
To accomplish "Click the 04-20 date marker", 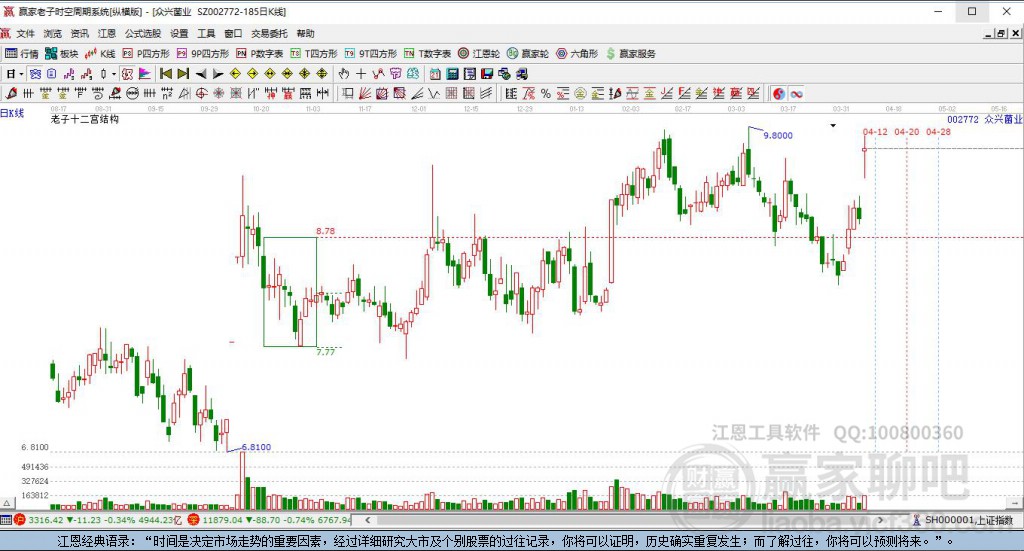I will (x=906, y=132).
